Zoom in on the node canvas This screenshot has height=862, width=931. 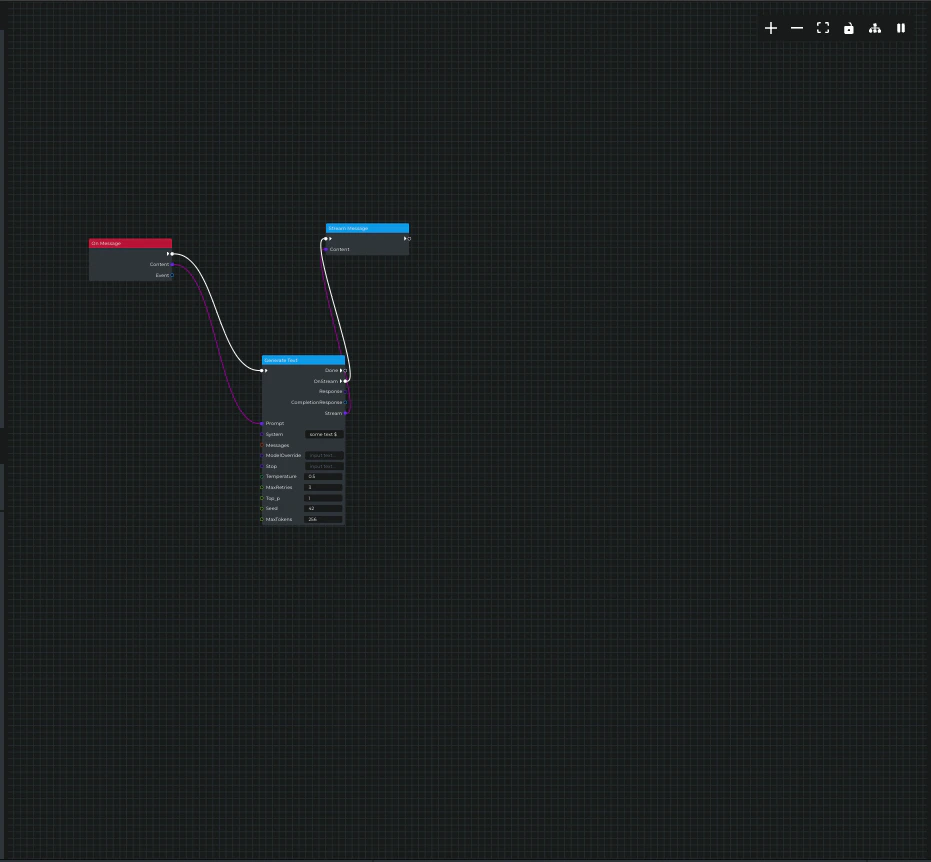click(x=771, y=28)
